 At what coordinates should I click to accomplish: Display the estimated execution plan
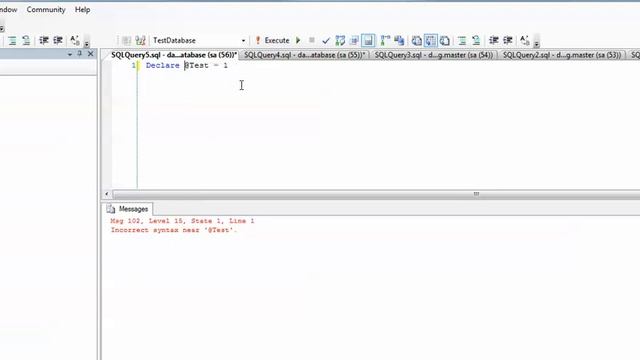(340, 40)
